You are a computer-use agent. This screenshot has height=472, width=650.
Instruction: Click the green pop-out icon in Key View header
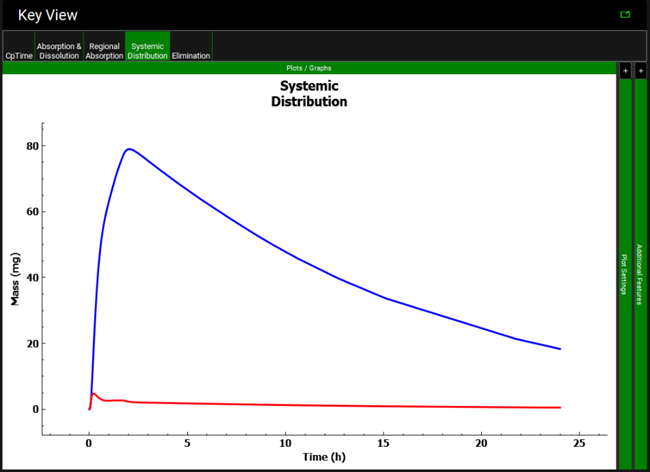(x=625, y=15)
